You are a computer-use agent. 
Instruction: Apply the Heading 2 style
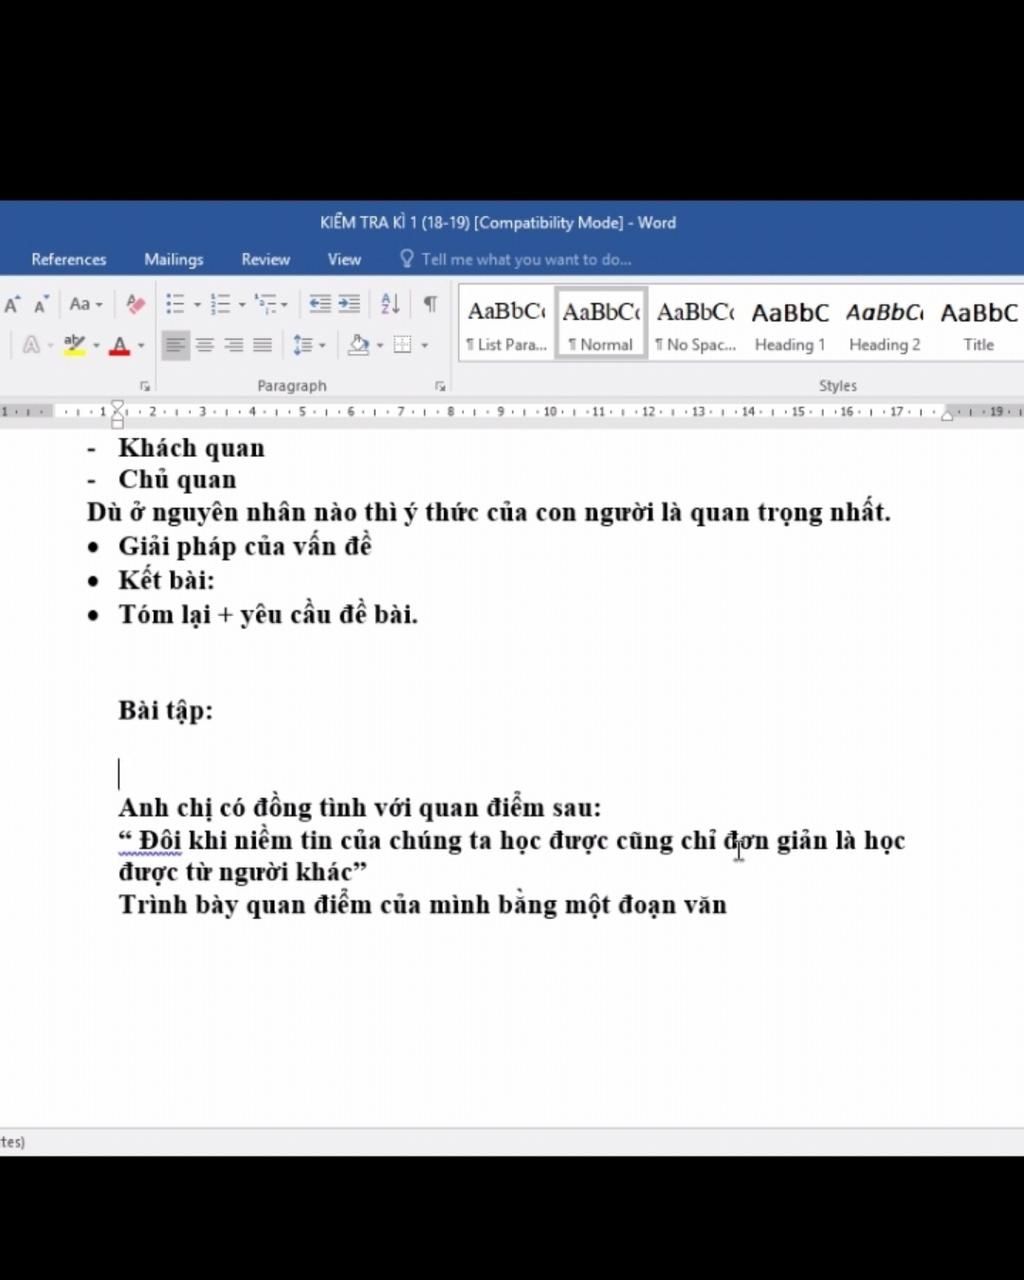pyautogui.click(x=885, y=325)
